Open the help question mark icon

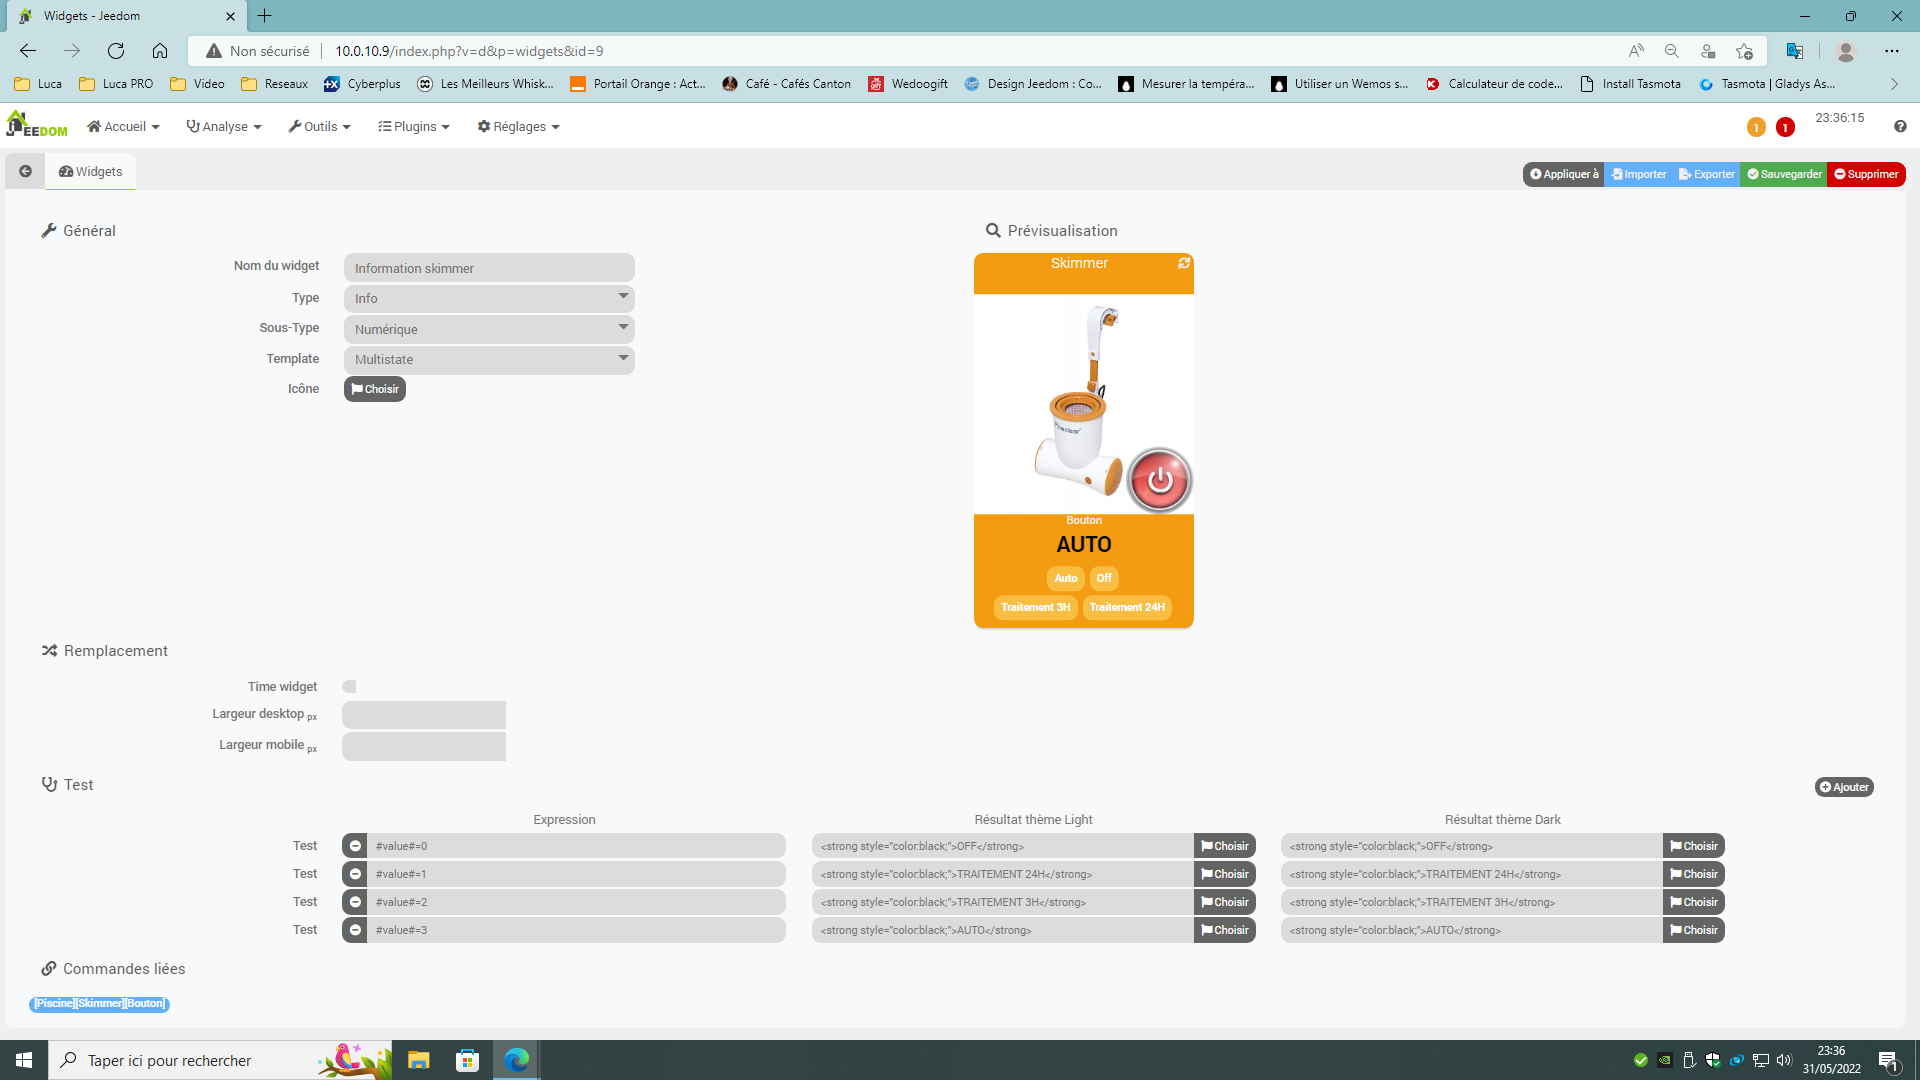[x=1899, y=126]
